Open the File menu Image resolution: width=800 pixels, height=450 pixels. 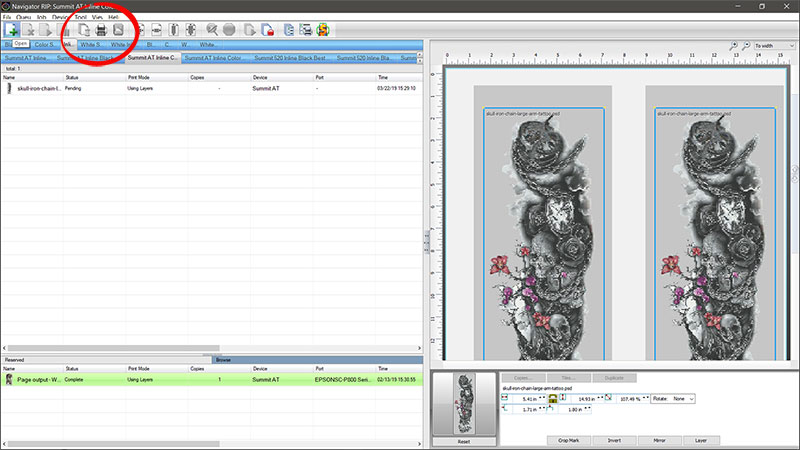[7, 17]
